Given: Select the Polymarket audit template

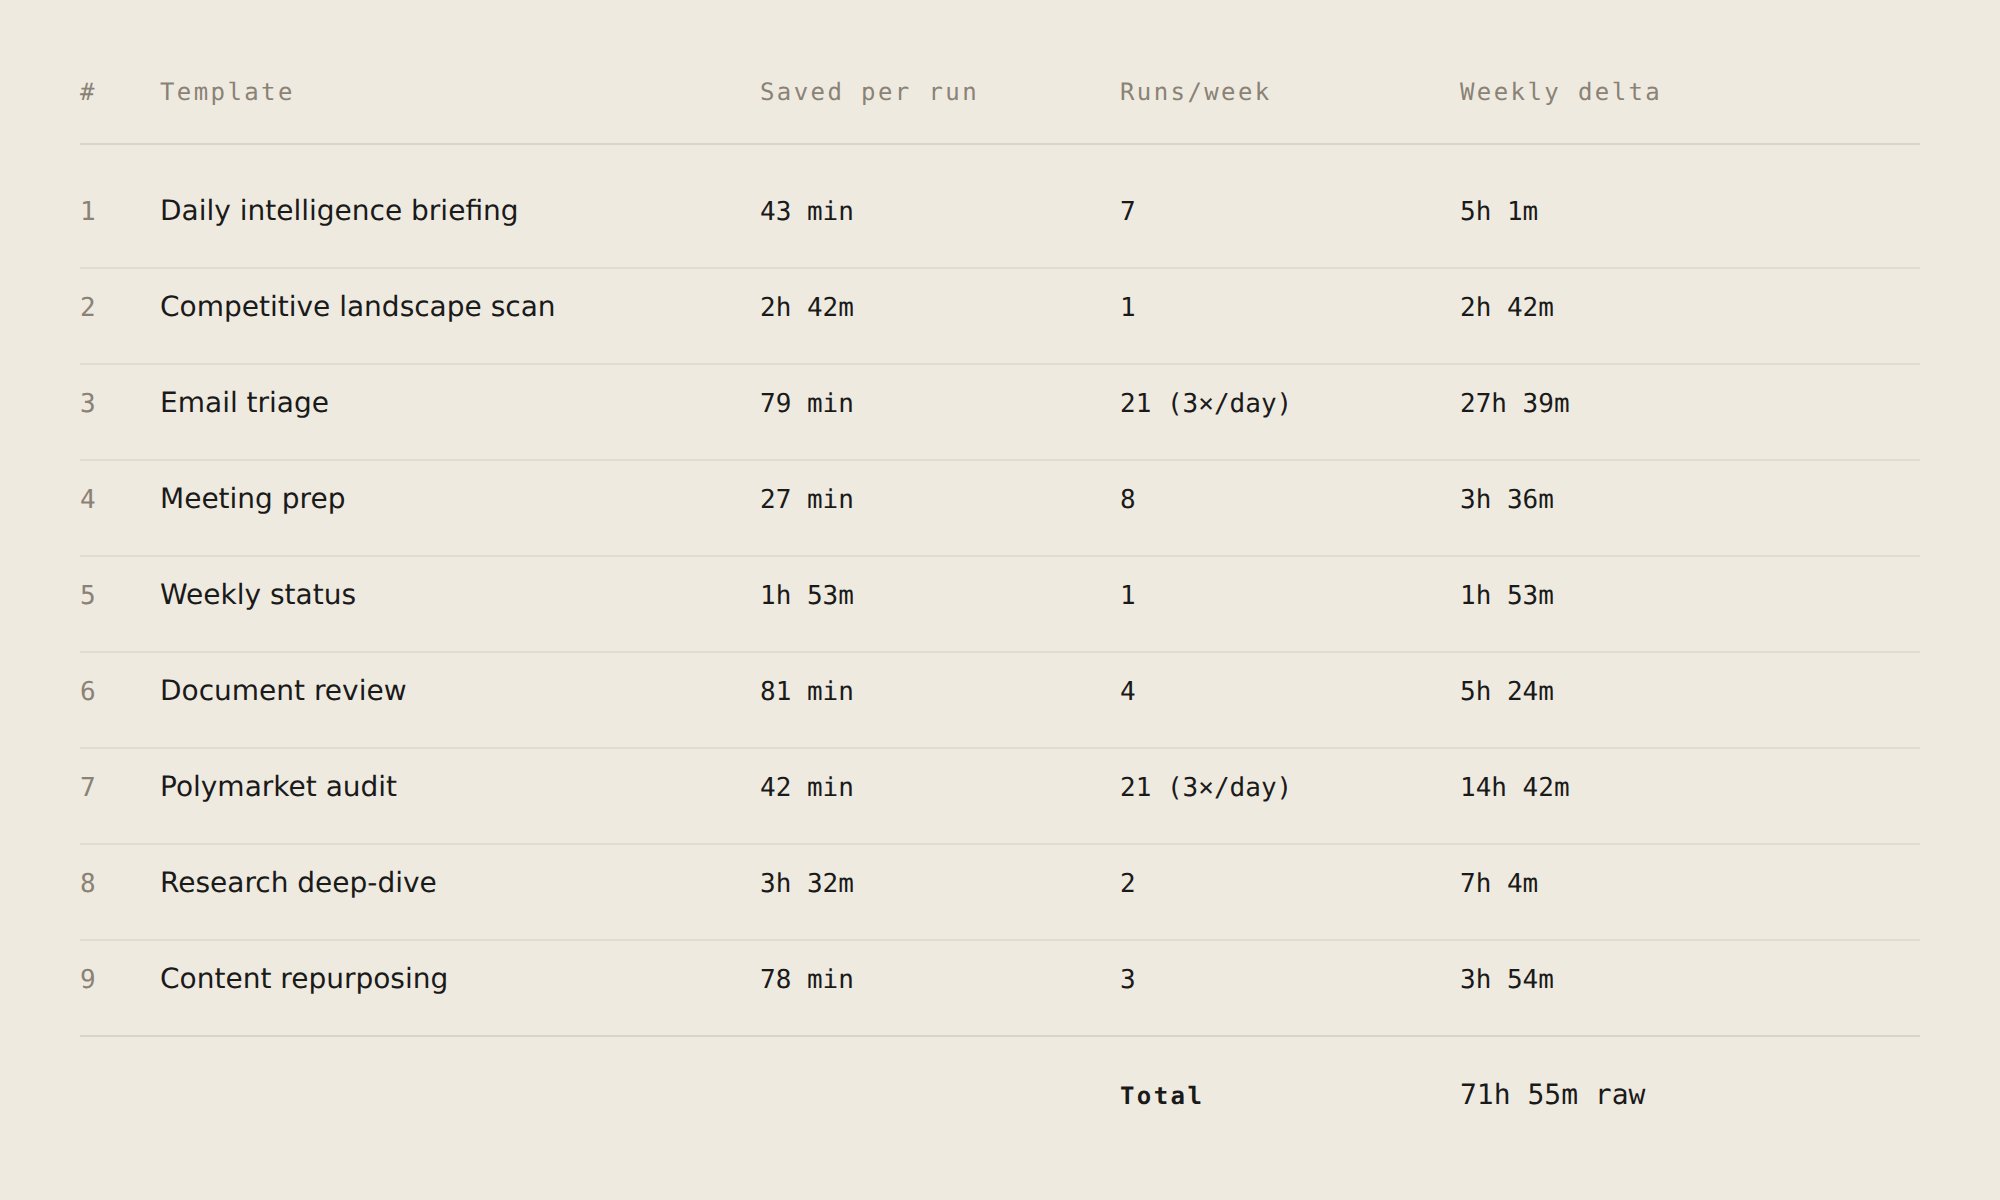Looking at the screenshot, I should click(x=278, y=787).
